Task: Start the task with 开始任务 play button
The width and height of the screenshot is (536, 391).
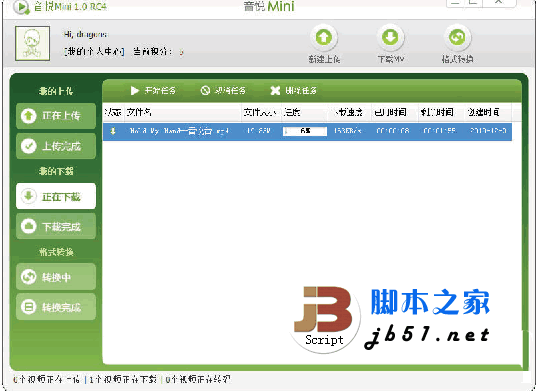Action: [x=153, y=91]
